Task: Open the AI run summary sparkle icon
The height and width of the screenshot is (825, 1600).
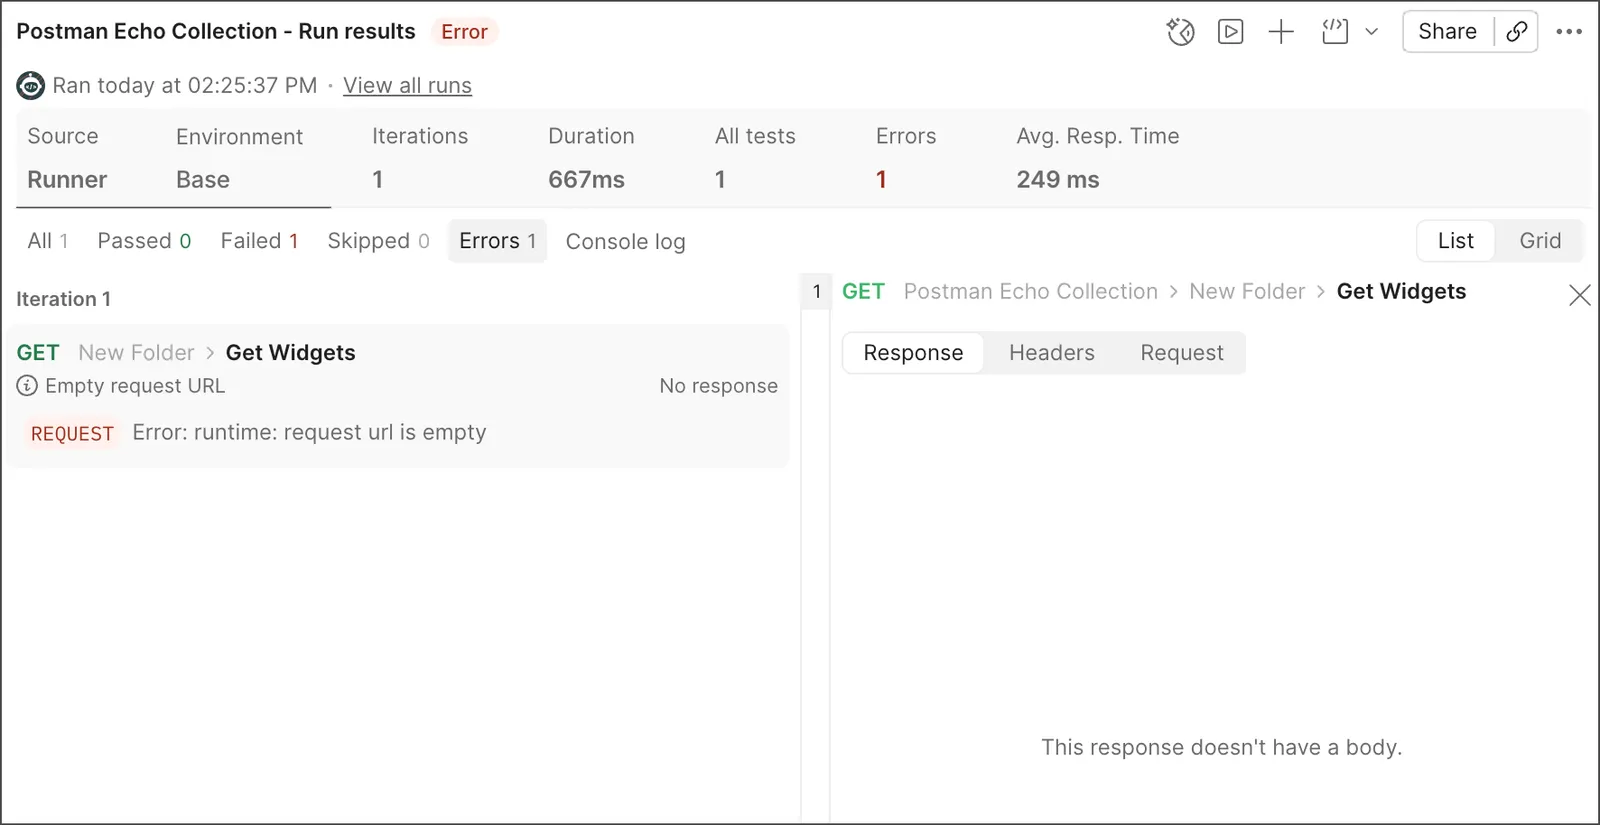Action: coord(1180,32)
